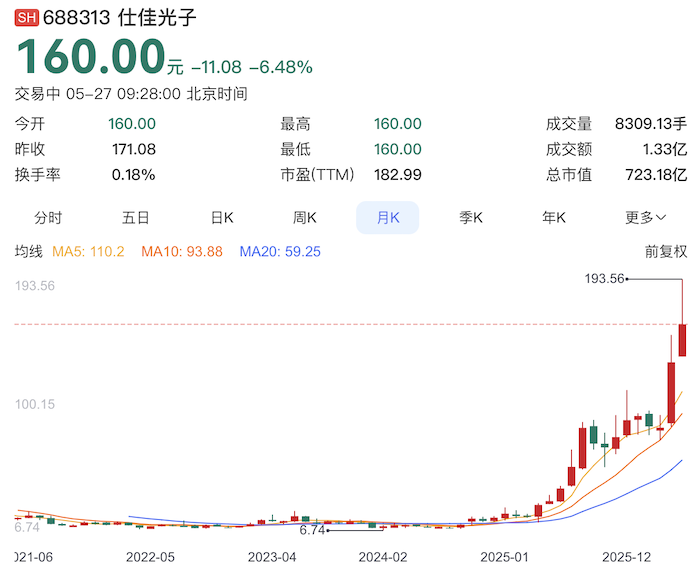The image size is (700, 576).
Task: Expand the 更多 more periods dropdown
Action: [646, 218]
